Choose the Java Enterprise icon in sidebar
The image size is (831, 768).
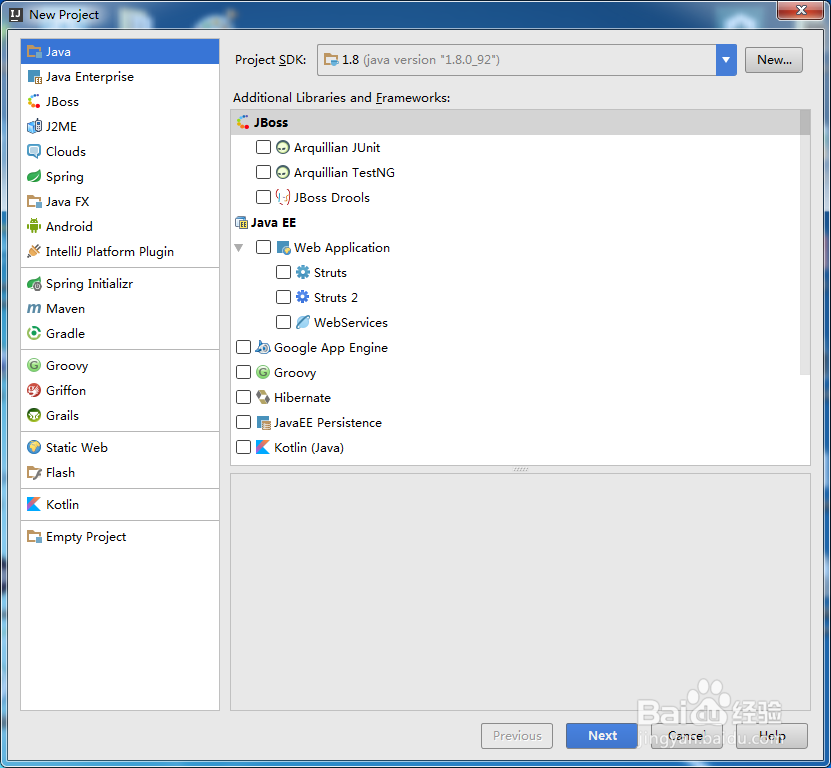[34, 77]
